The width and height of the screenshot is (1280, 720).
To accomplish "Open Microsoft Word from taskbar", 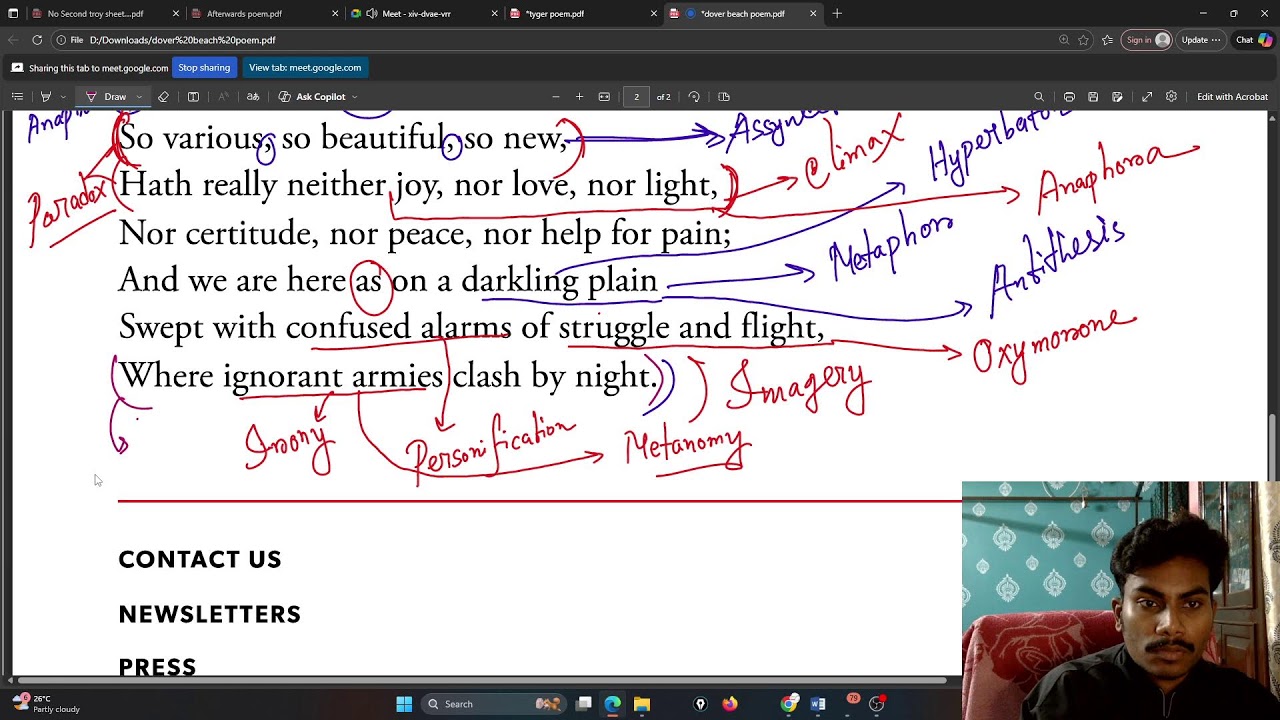I will [x=818, y=704].
